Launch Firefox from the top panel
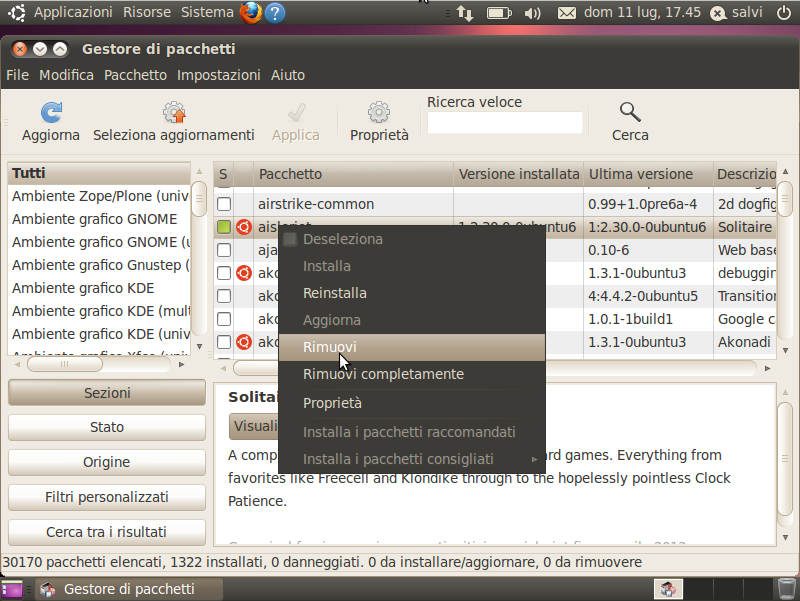800x601 pixels. (251, 13)
